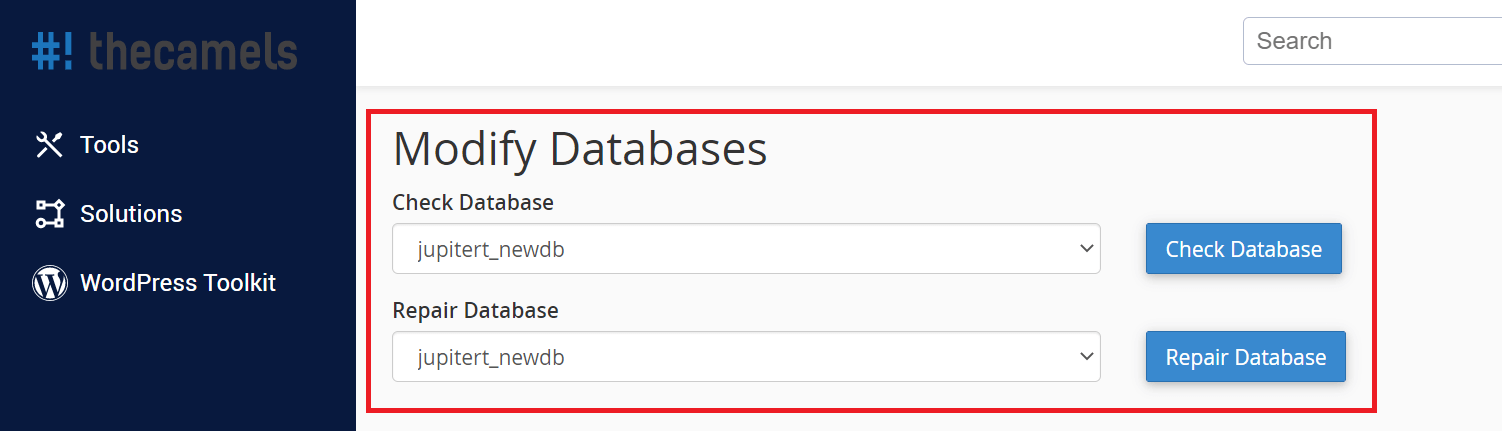Screen dimensions: 1502x431
Task: Click the blue #! logo symbol
Action: (52, 51)
